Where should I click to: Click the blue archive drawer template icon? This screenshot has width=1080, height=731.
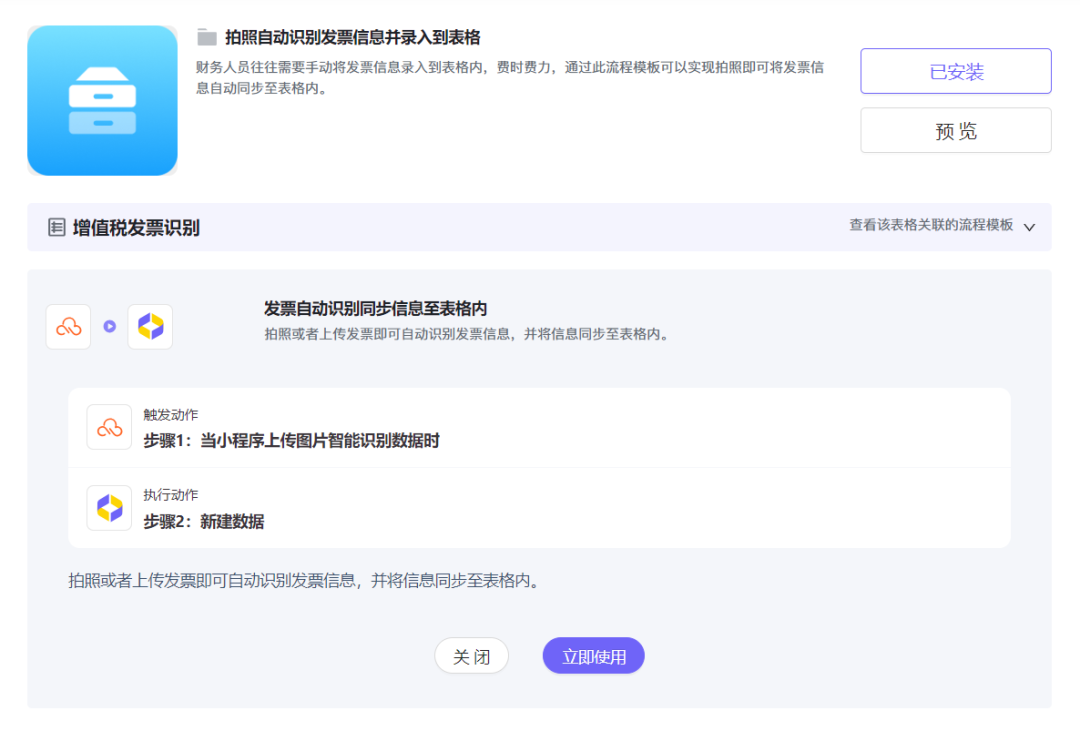click(x=102, y=101)
